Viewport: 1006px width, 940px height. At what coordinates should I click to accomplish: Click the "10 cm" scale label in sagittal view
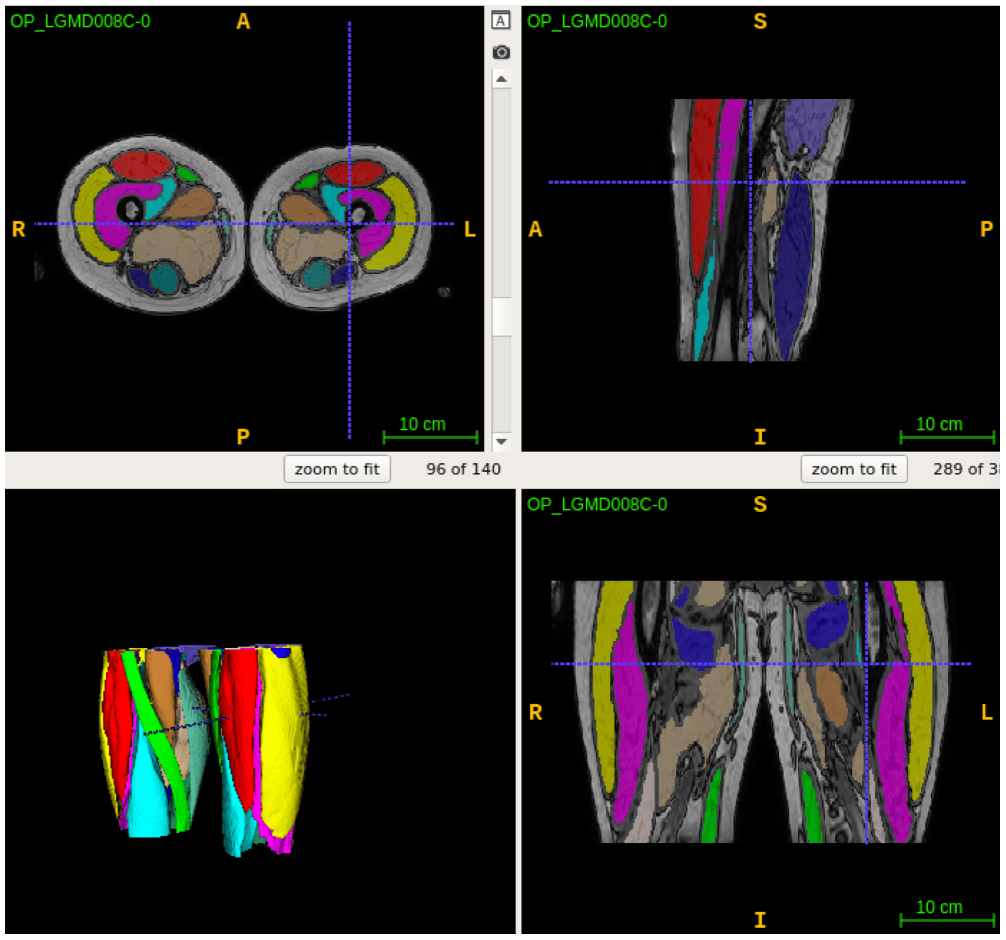[x=939, y=424]
